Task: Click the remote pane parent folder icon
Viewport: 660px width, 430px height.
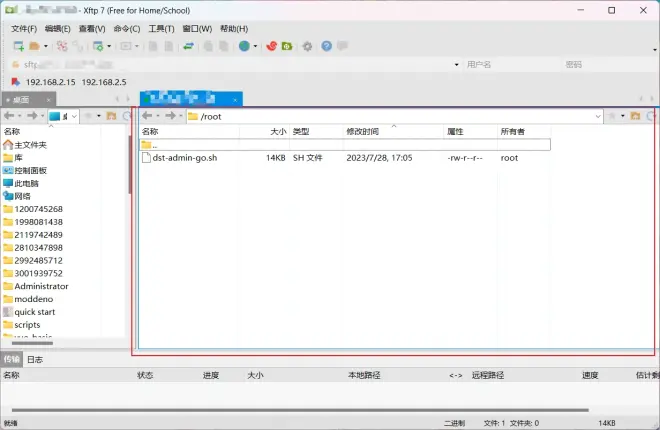Action: tap(636, 116)
